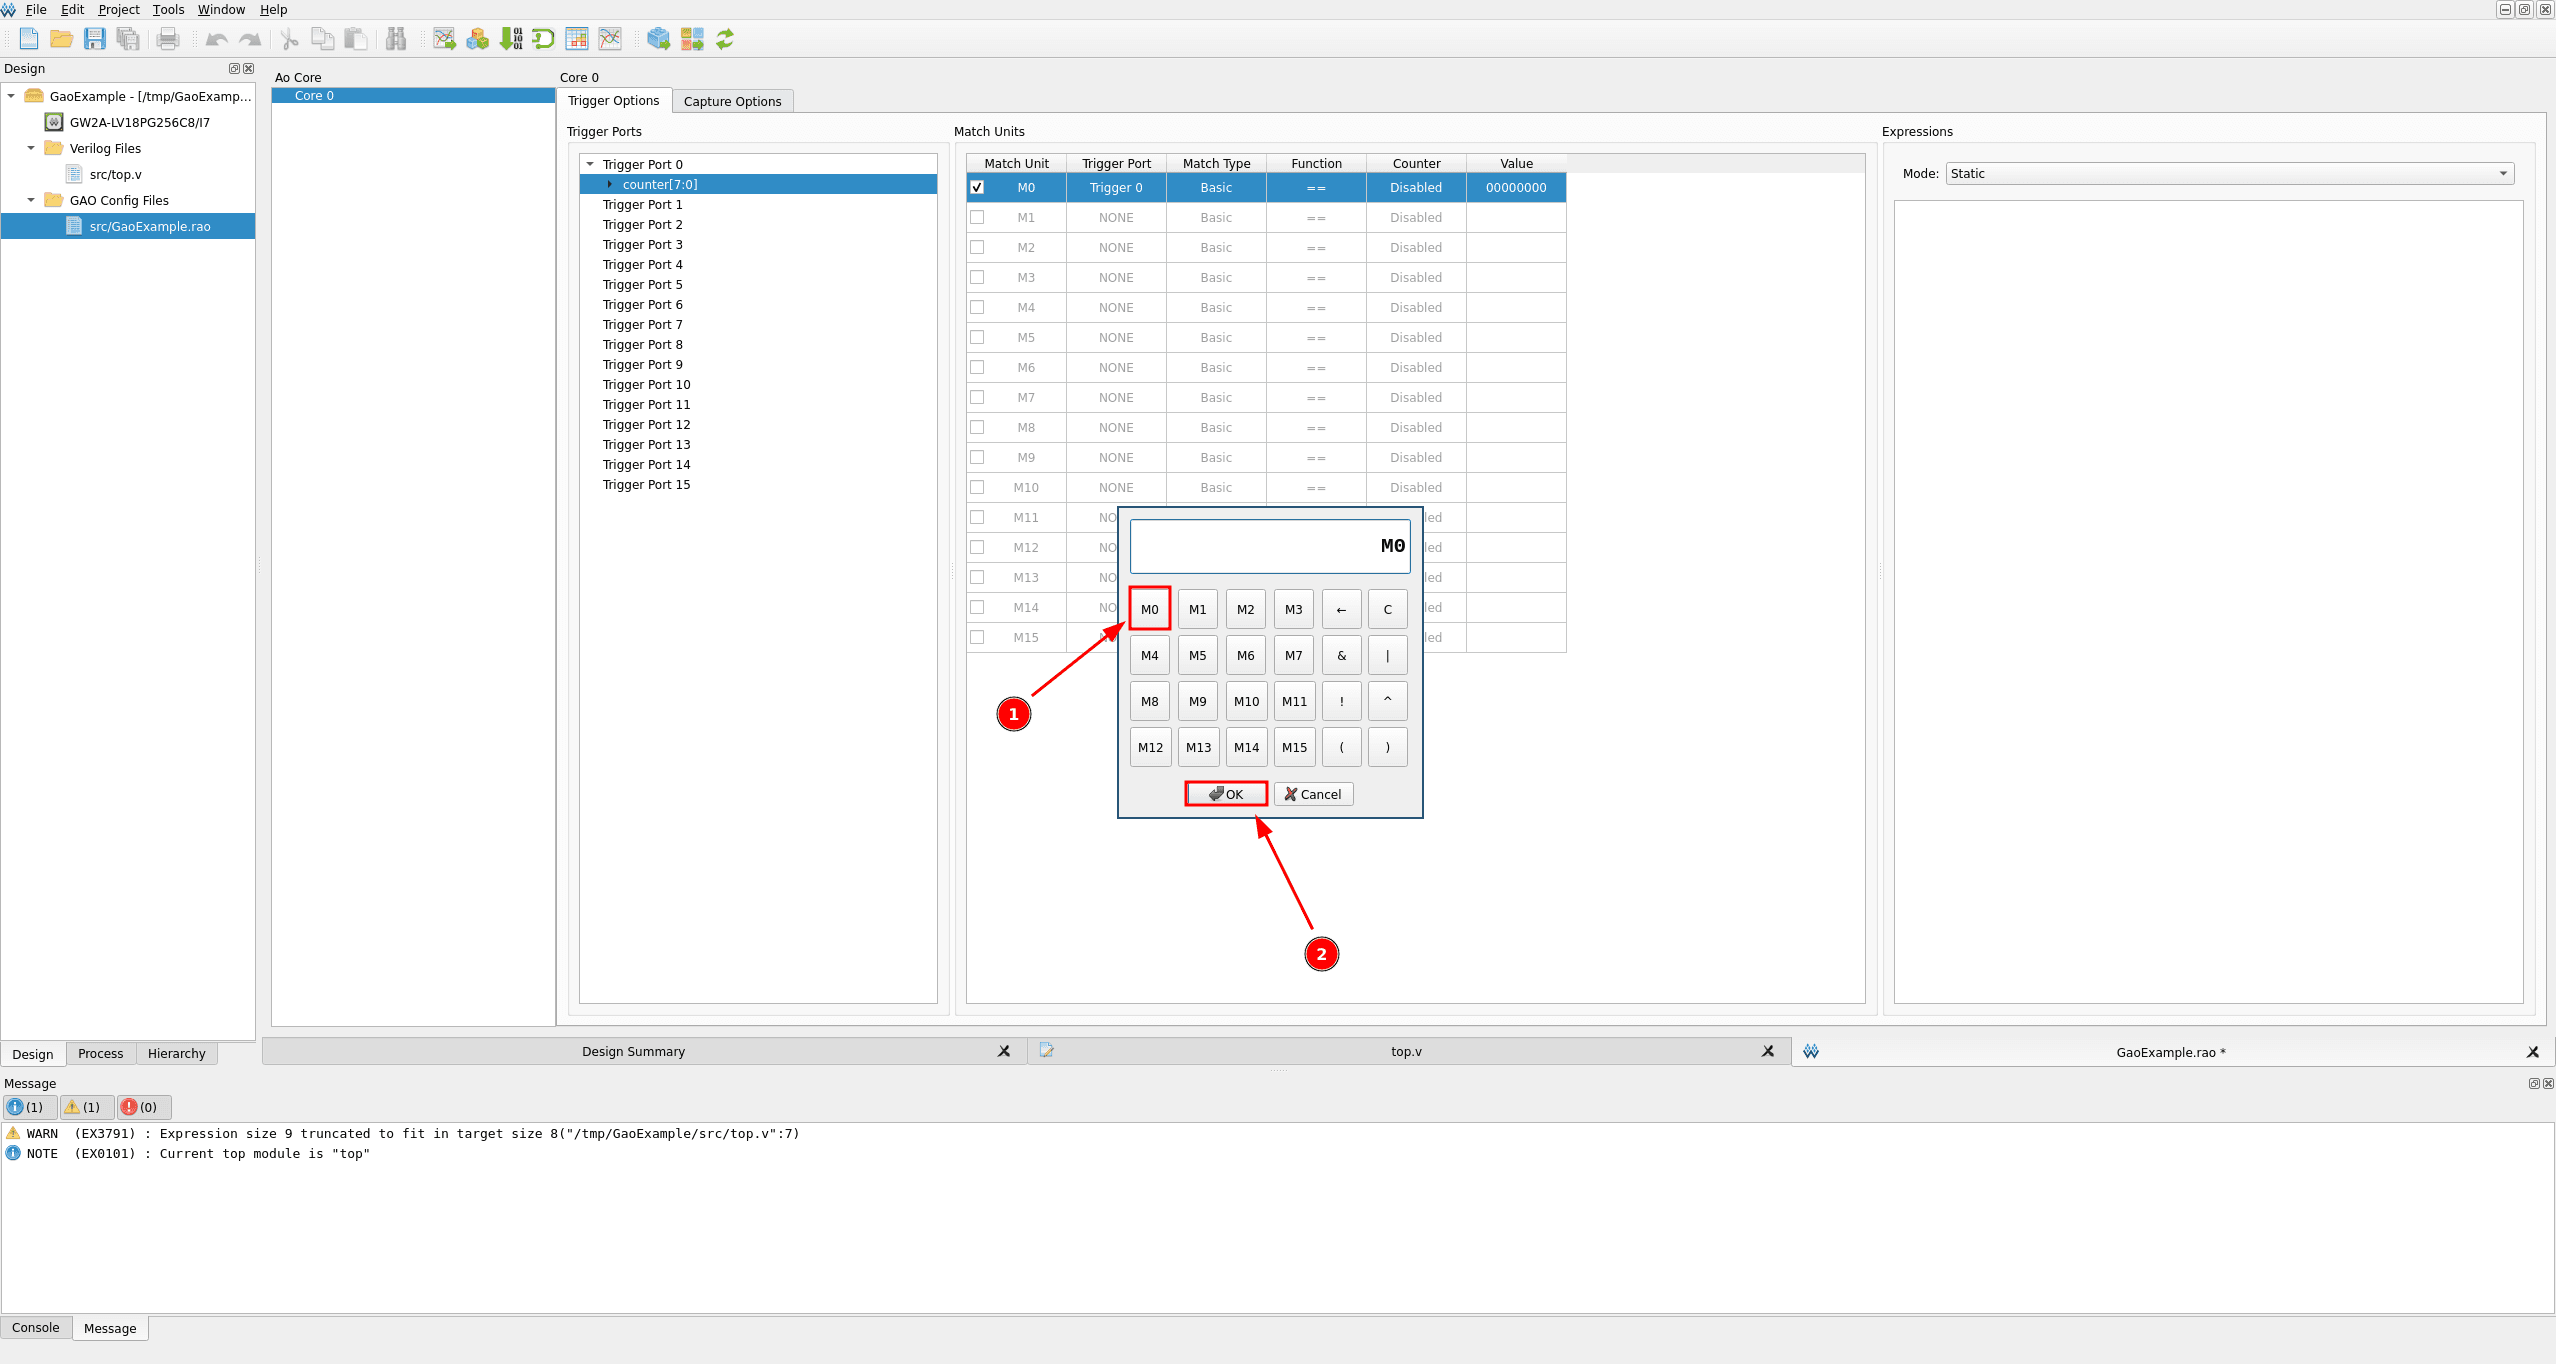Click the backspace arrow keypad button
This screenshot has height=1364, width=2556.
pos(1341,609)
